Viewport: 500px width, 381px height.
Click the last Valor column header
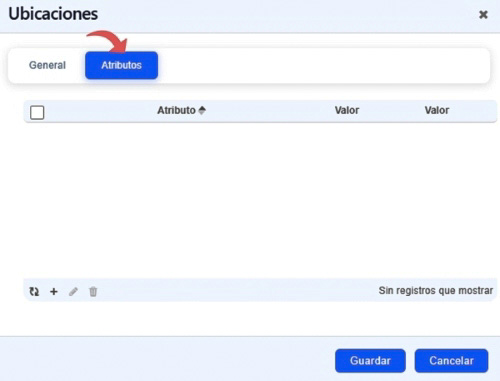[x=437, y=110]
